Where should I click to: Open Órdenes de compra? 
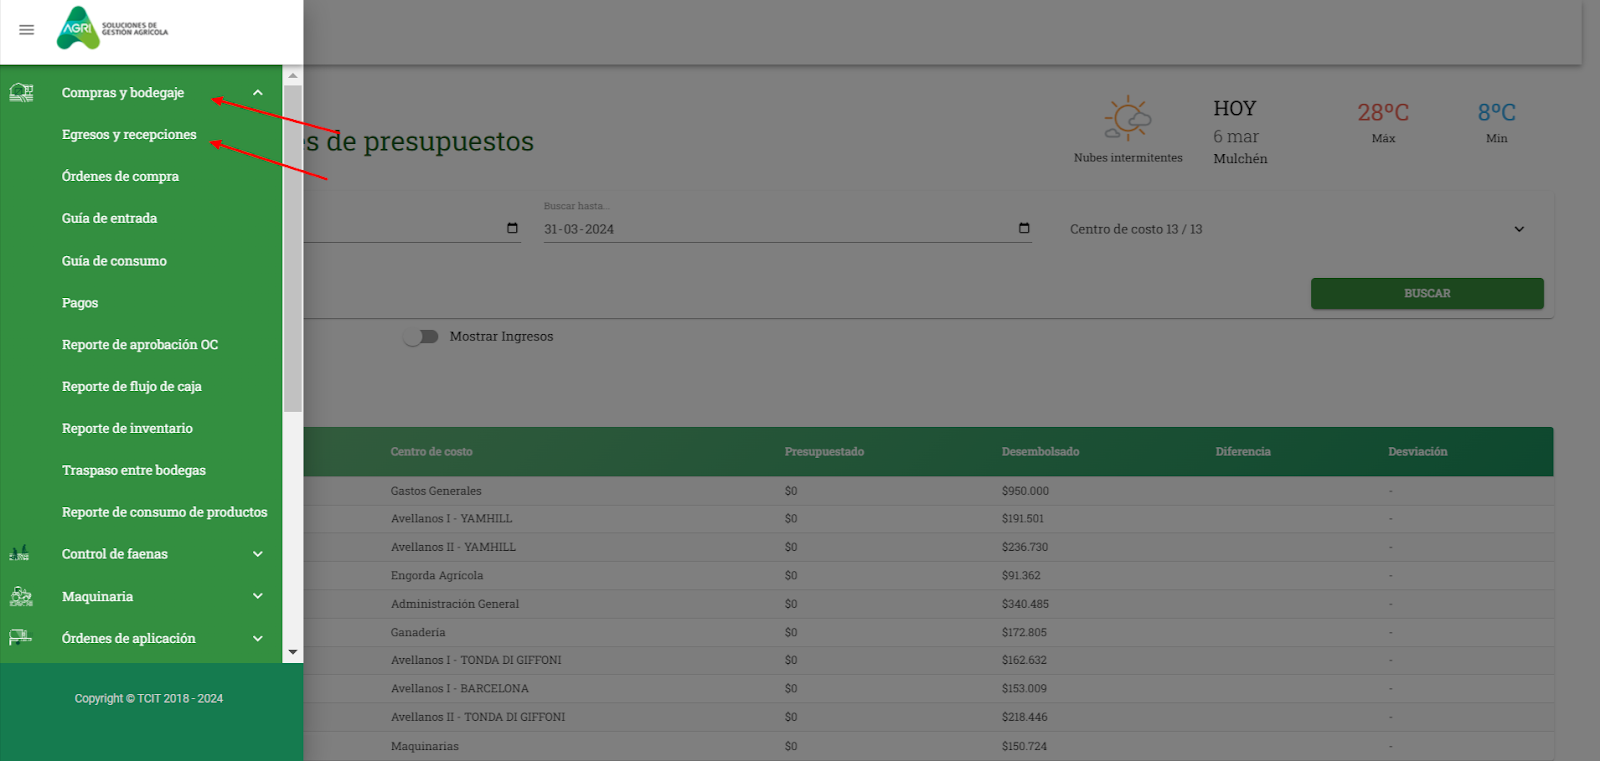(120, 177)
